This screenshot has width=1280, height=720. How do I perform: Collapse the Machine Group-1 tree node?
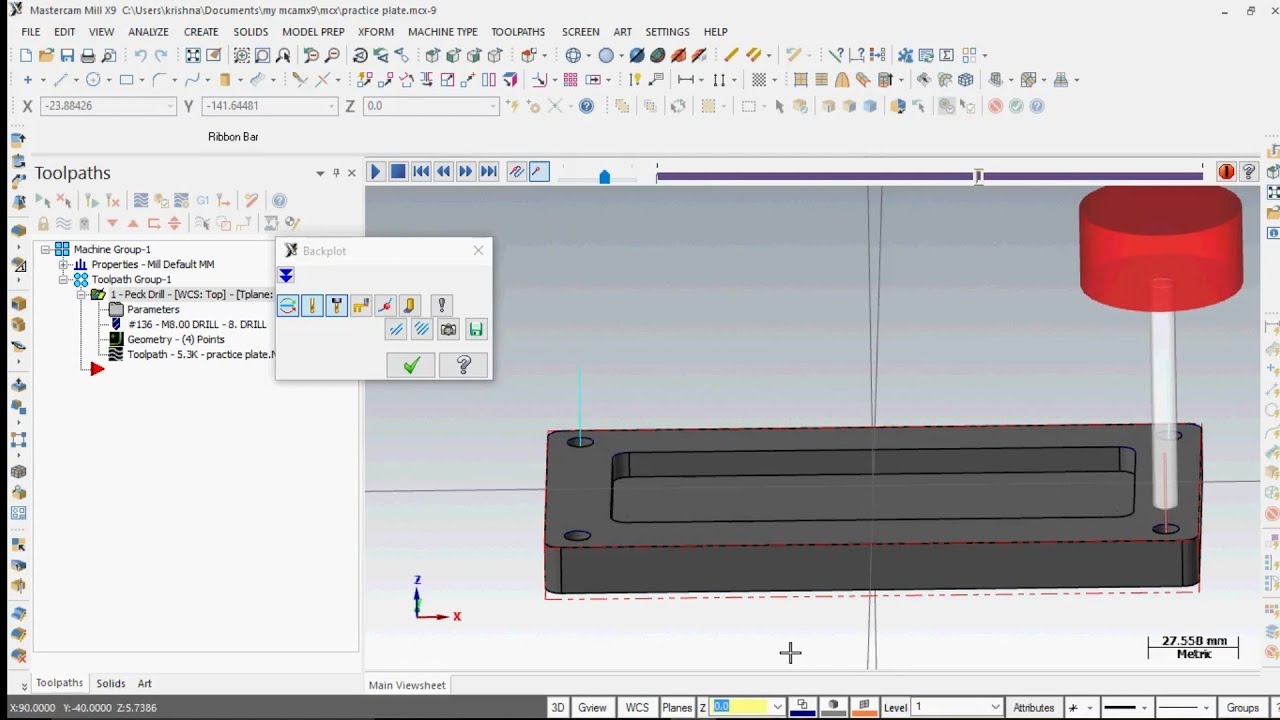click(x=45, y=250)
